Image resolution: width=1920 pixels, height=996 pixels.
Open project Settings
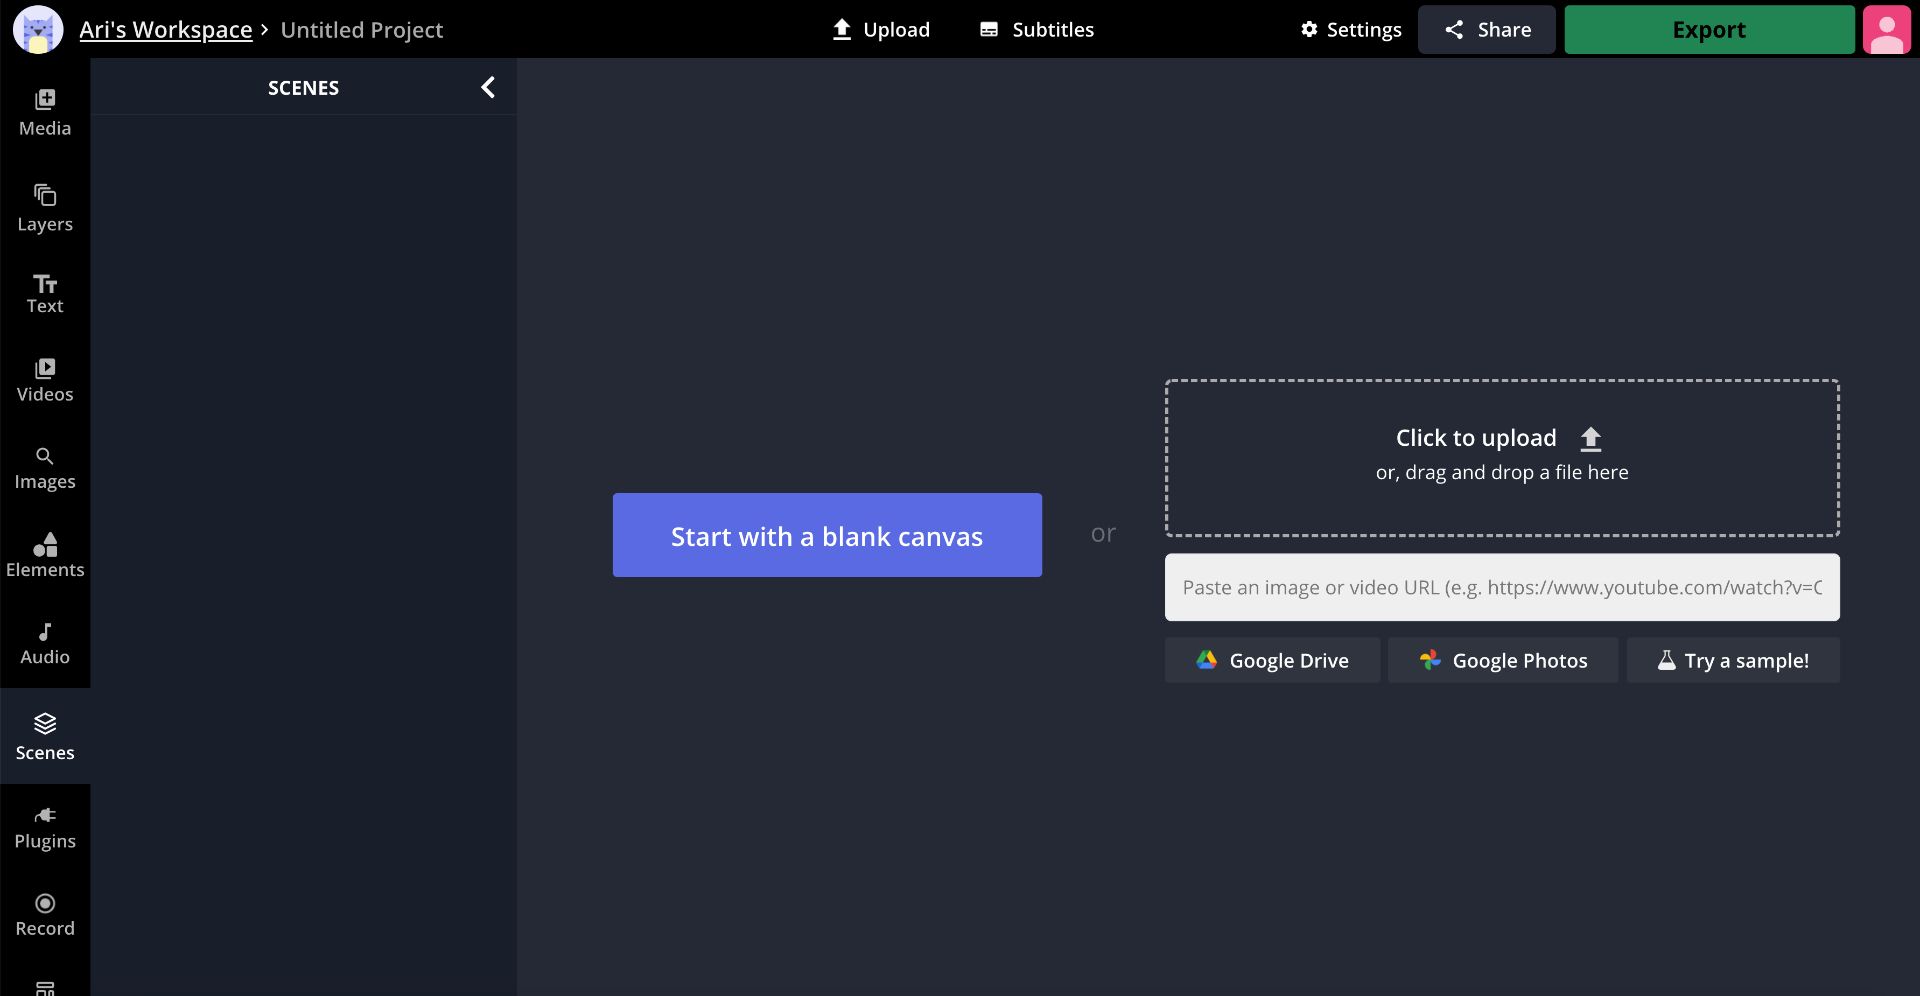point(1351,30)
